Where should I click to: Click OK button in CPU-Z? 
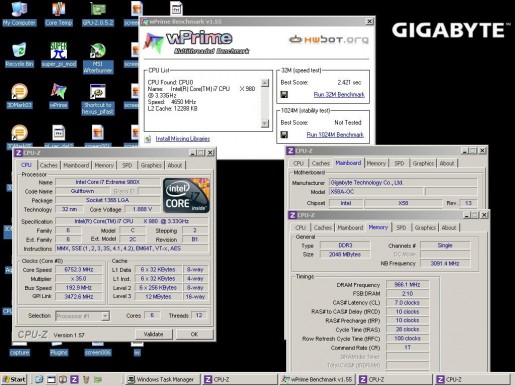coord(194,334)
